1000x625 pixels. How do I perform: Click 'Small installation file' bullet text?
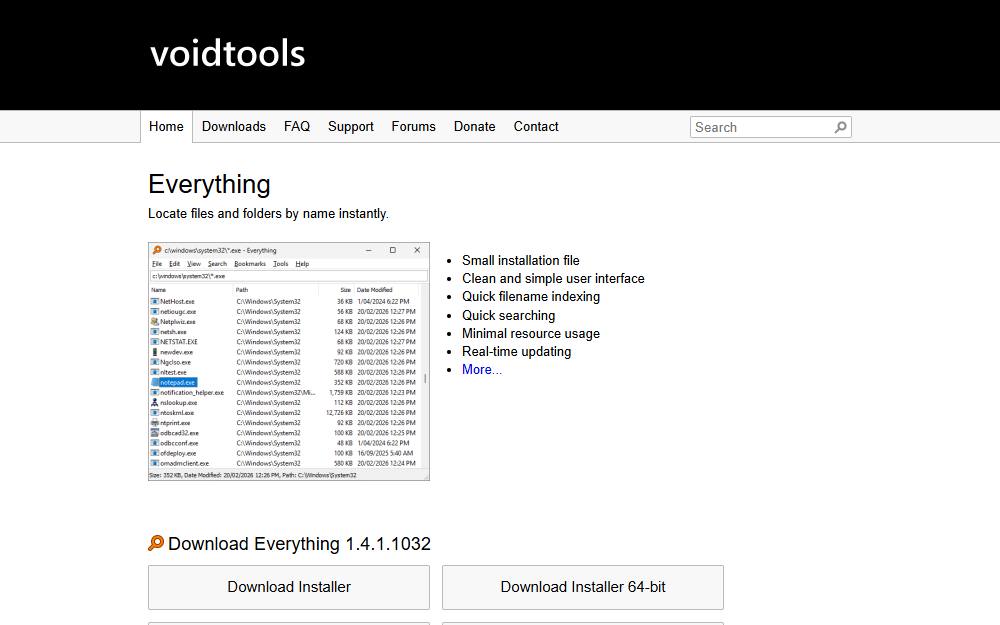(520, 260)
